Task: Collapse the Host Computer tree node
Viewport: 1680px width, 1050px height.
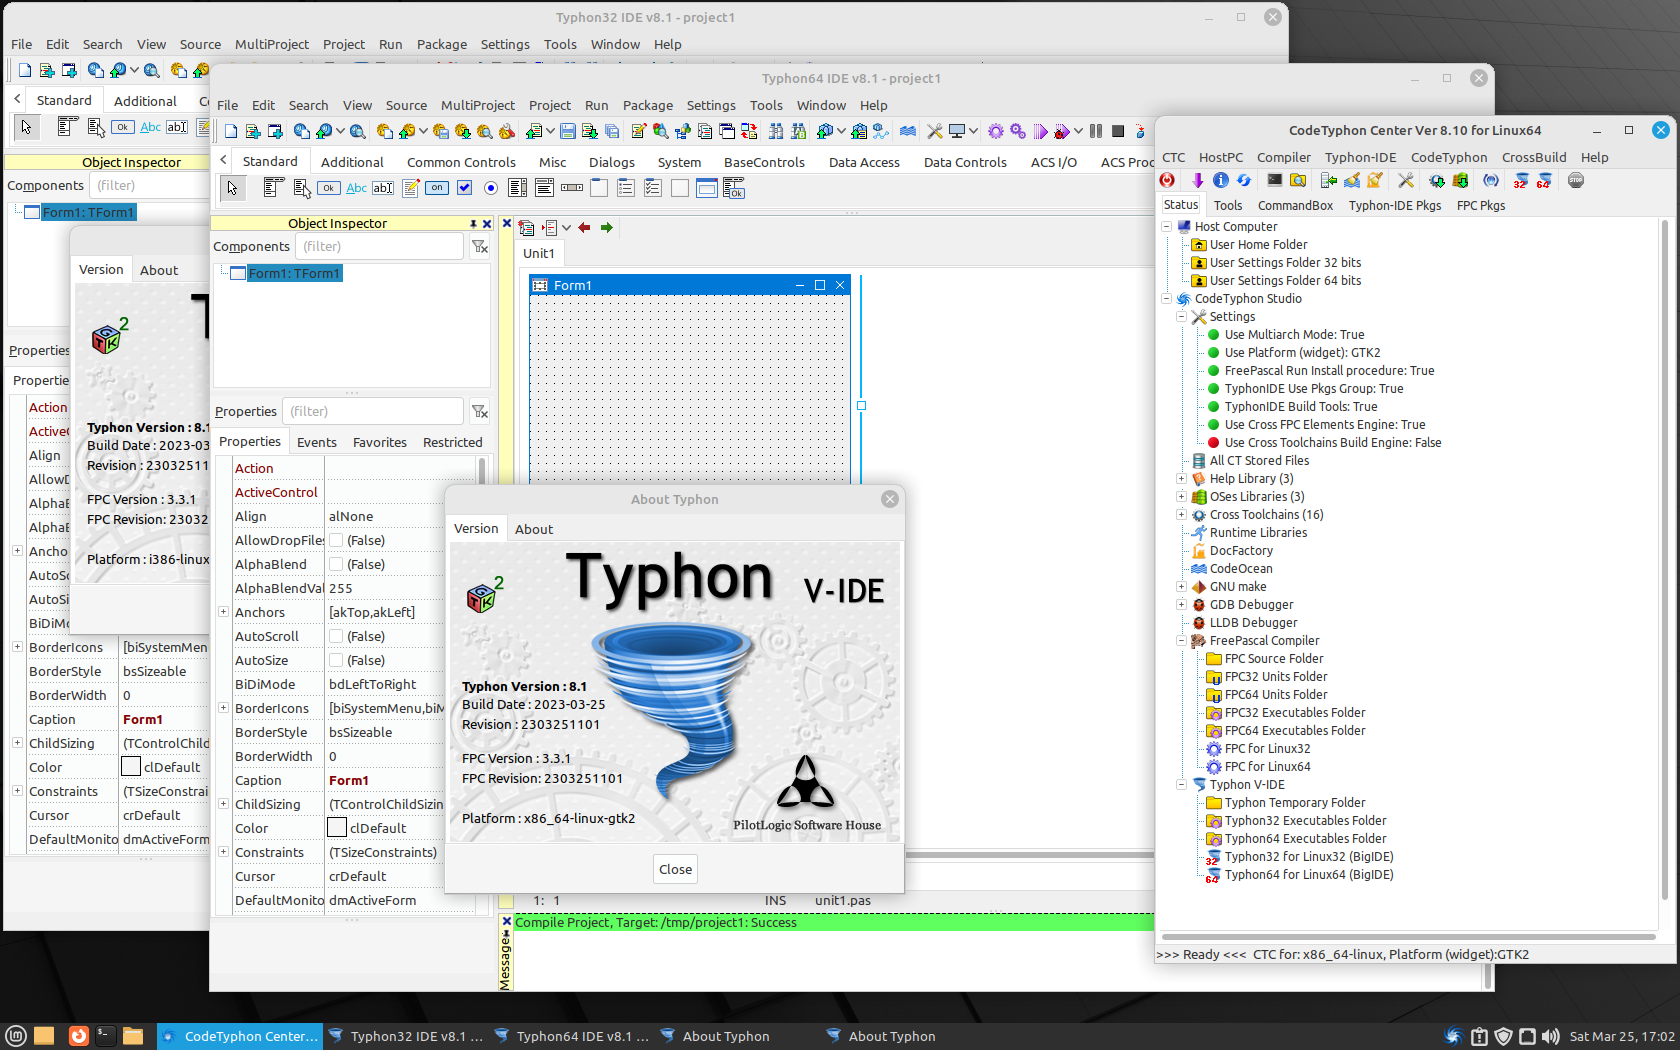Action: [x=1166, y=226]
